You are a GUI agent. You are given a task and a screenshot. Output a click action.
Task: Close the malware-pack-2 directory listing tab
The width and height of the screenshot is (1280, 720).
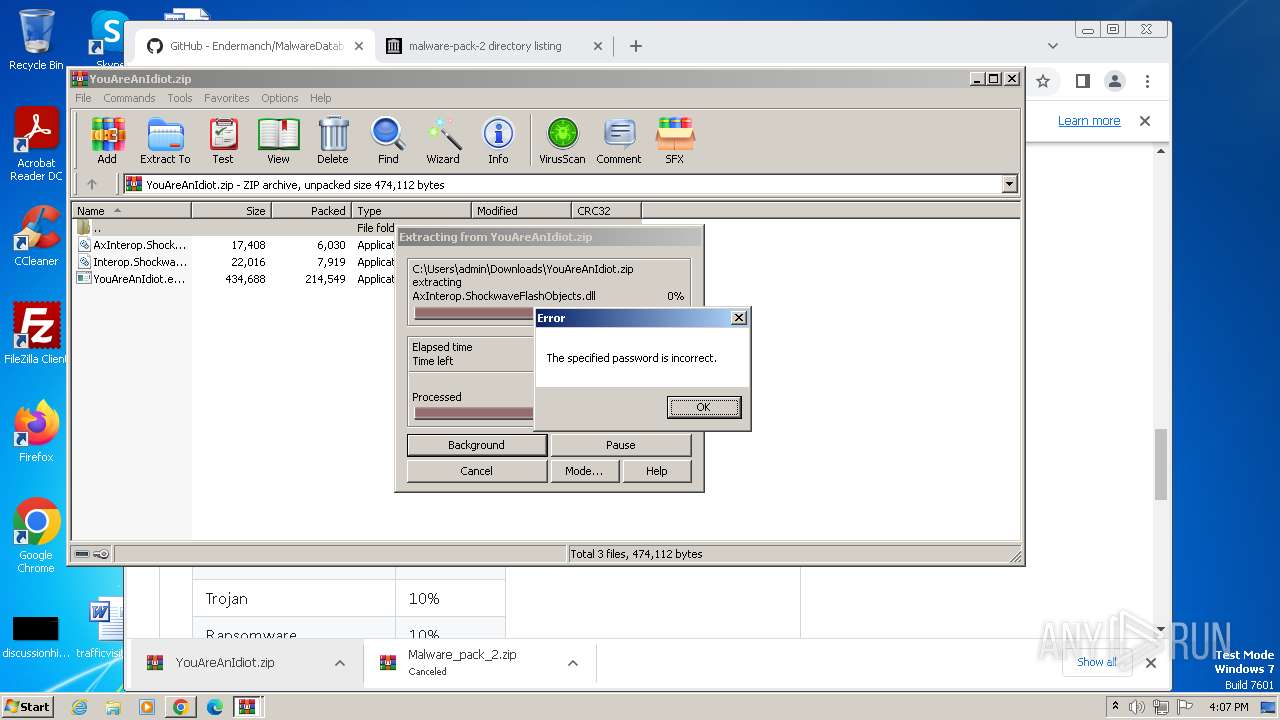(x=598, y=46)
